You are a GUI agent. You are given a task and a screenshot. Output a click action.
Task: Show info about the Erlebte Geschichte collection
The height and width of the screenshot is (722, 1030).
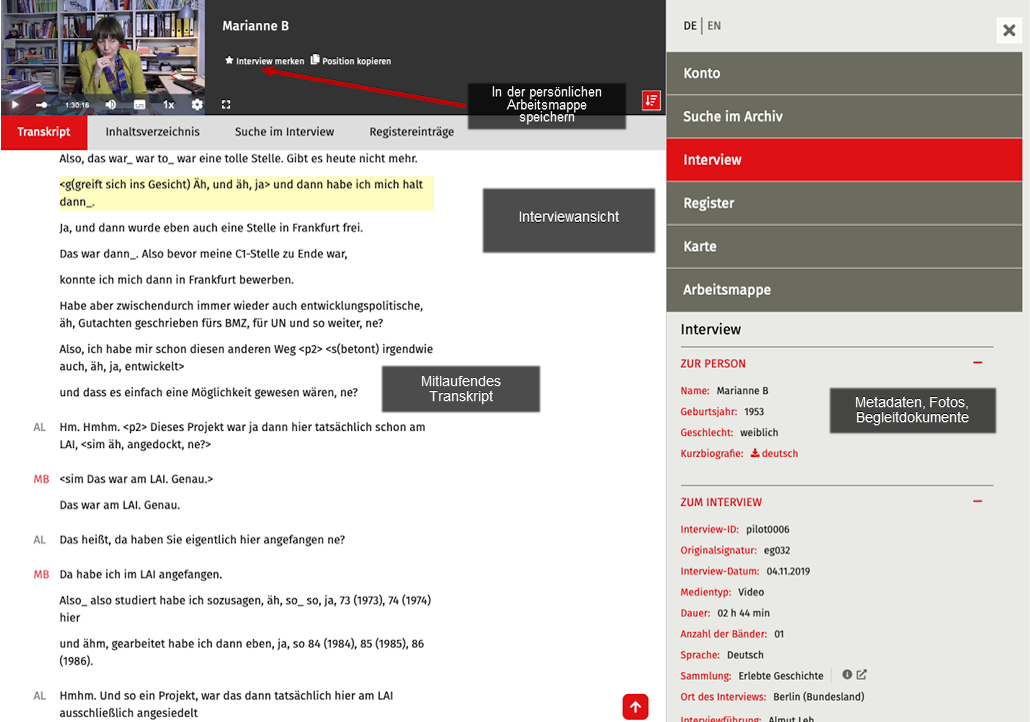coord(847,674)
